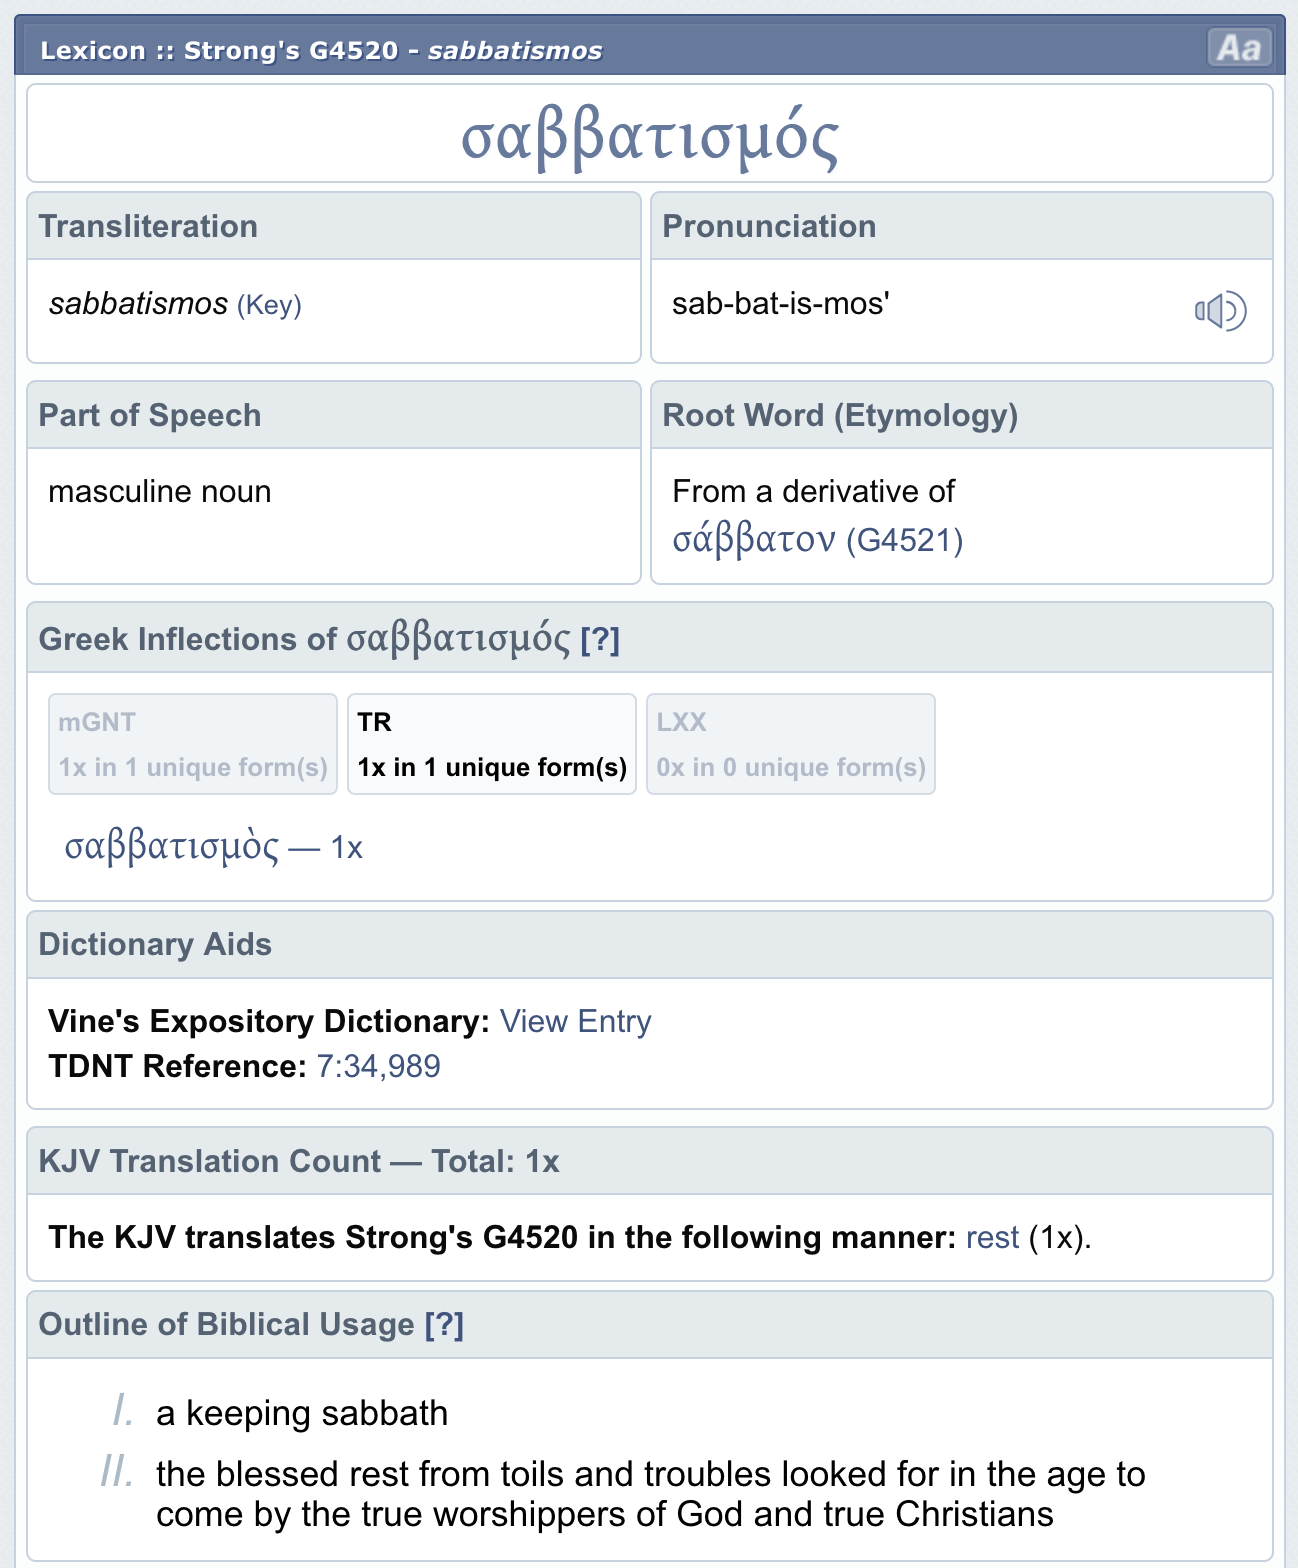Click the σαββατισμὸς — 1x inflection link
The image size is (1298, 1568).
point(213,847)
